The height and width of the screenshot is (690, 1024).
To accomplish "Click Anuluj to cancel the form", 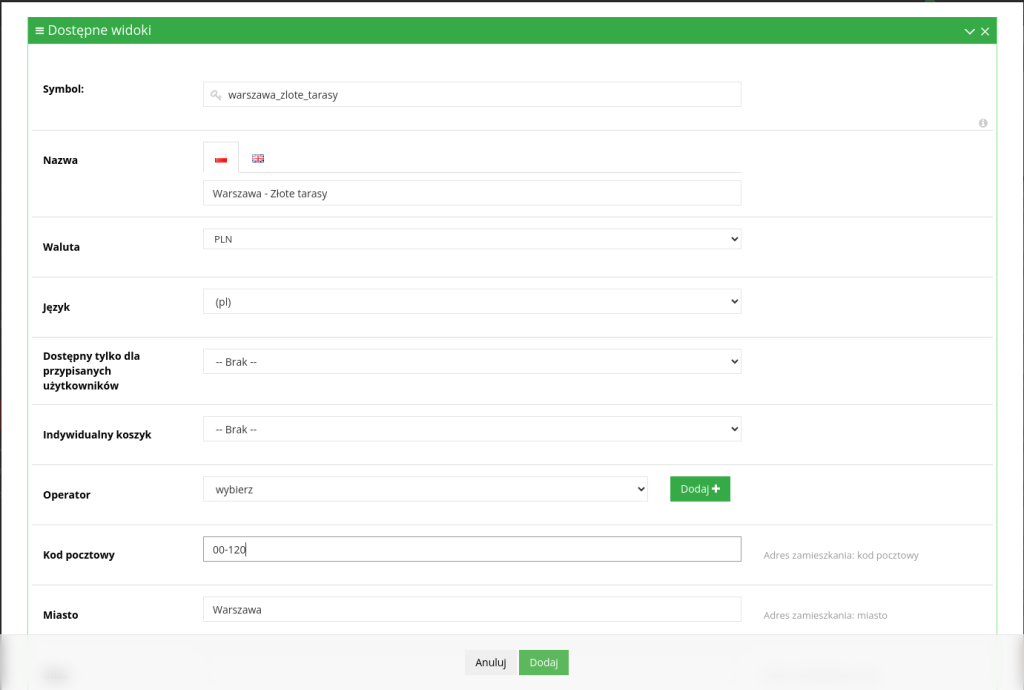I will pos(491,662).
